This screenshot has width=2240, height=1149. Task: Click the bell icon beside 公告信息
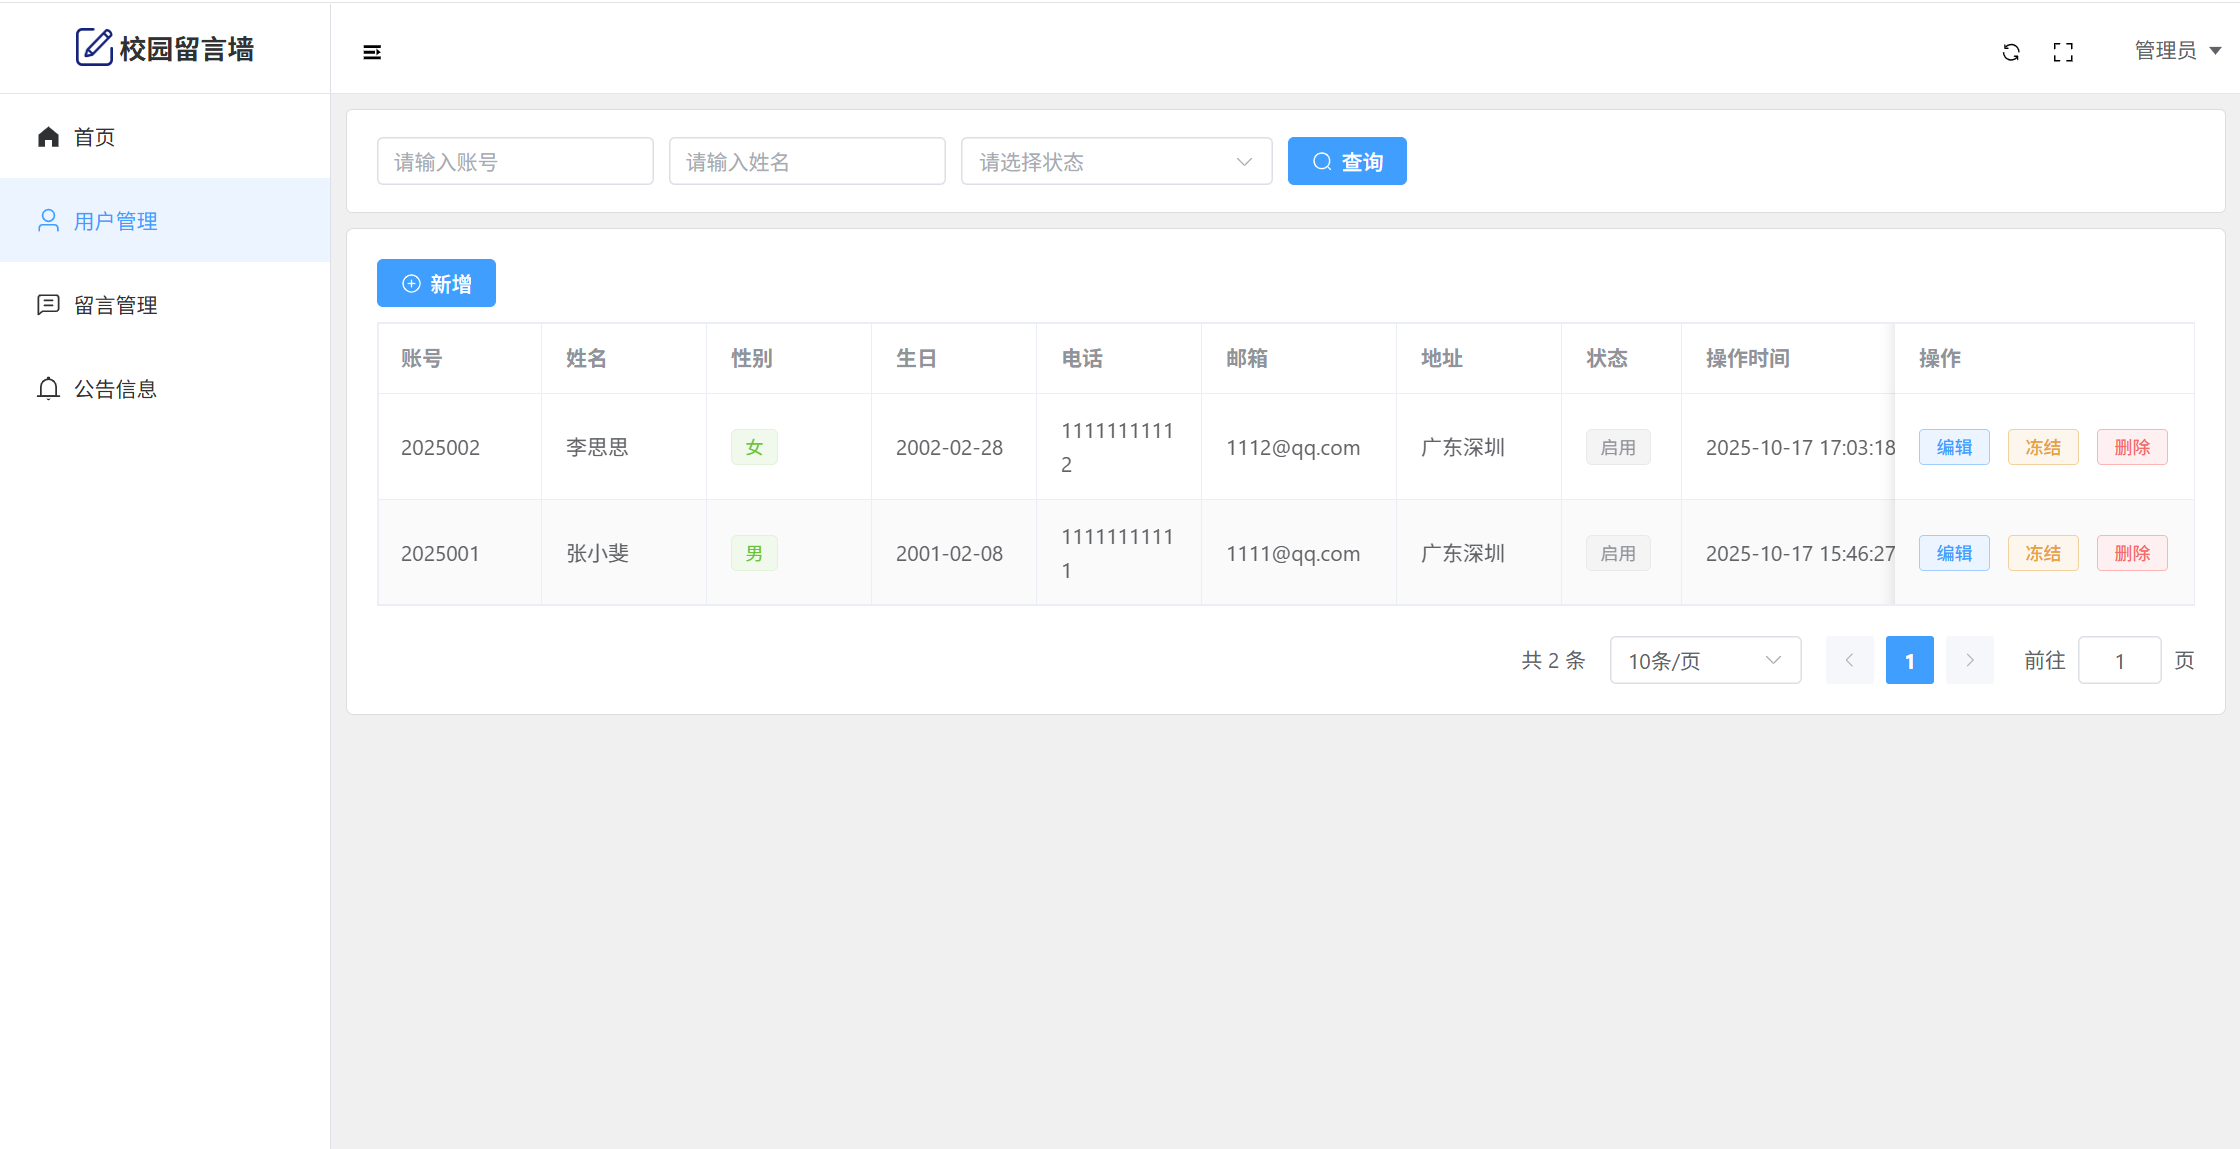[48, 389]
